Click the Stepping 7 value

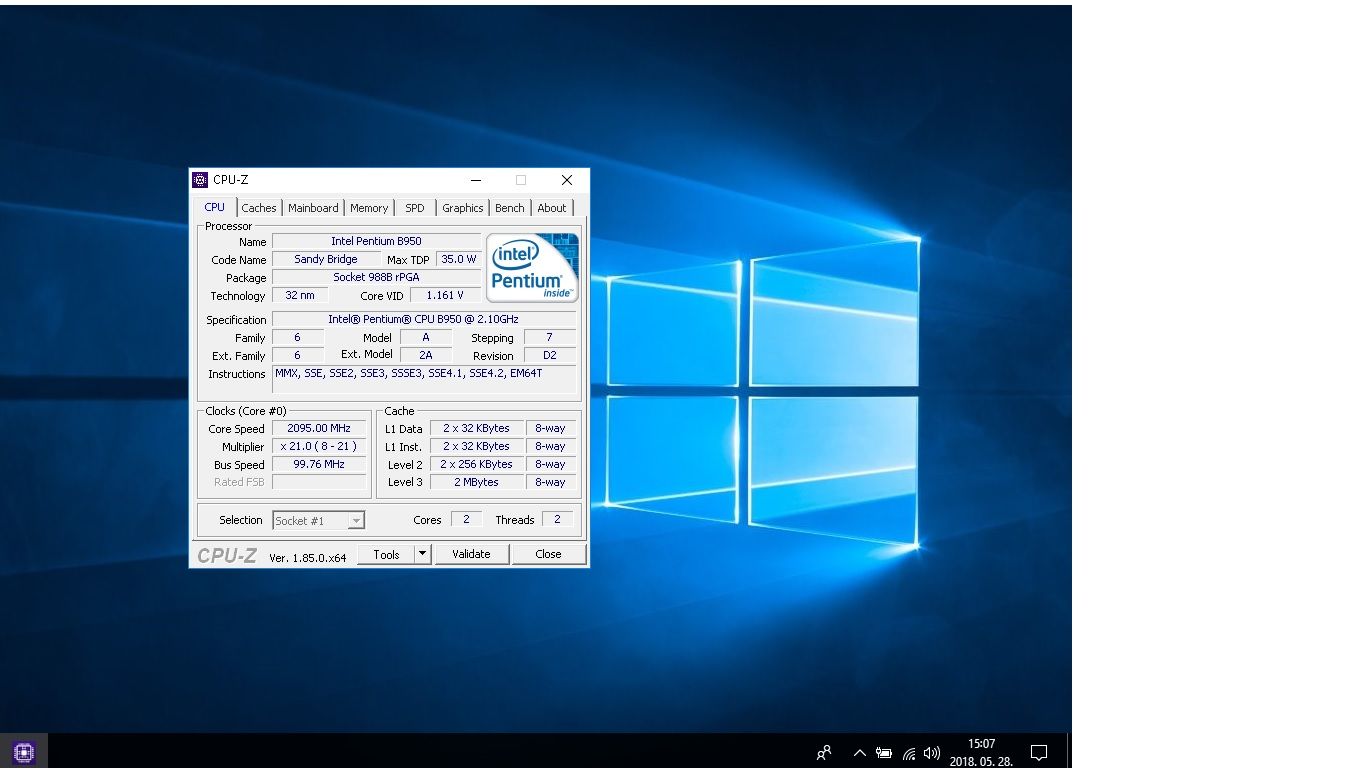click(x=550, y=337)
